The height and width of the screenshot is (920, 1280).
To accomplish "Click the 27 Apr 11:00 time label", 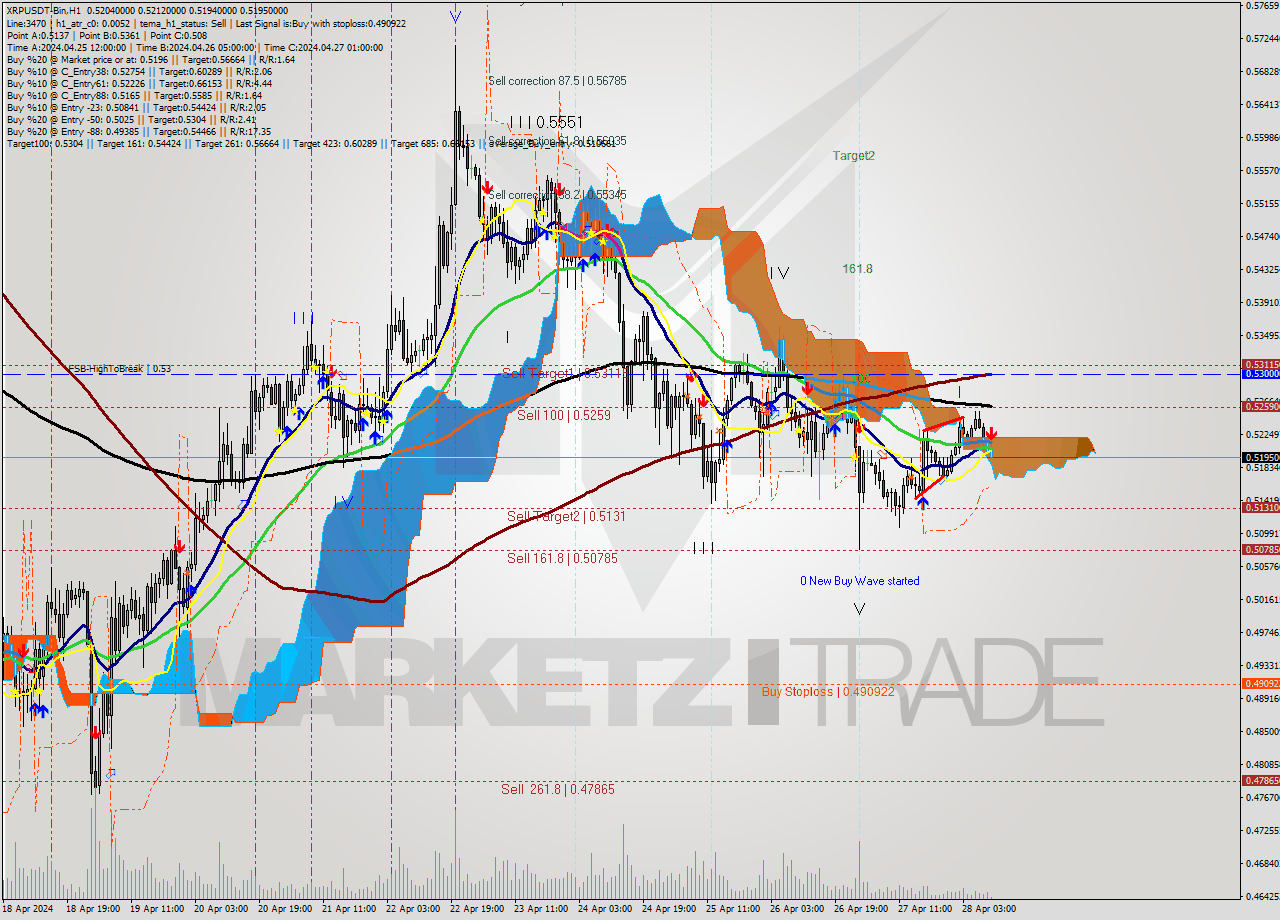I will pyautogui.click(x=925, y=909).
